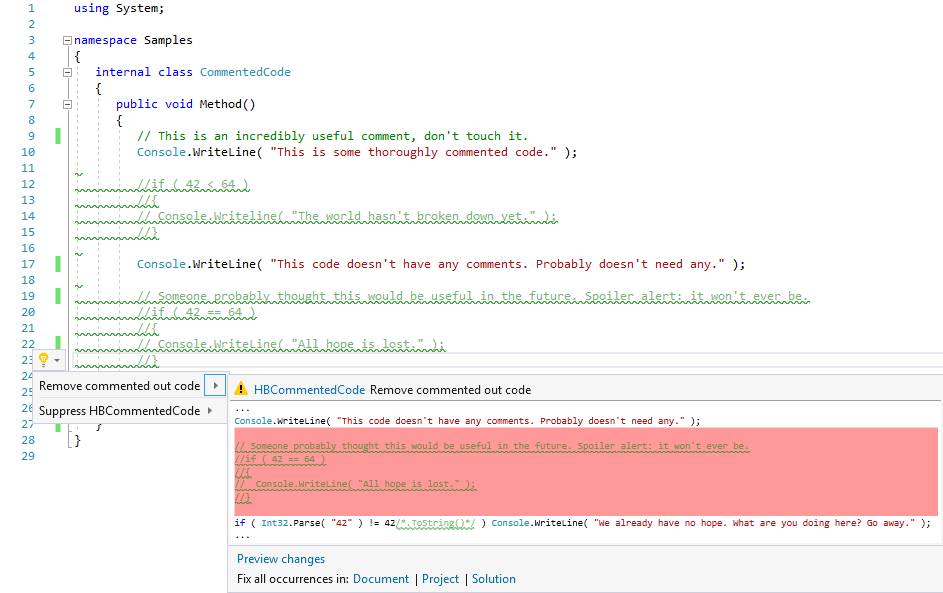Click the '//if ( 42 < 64 )' comment
This screenshot has width=943, height=593.
coord(192,185)
